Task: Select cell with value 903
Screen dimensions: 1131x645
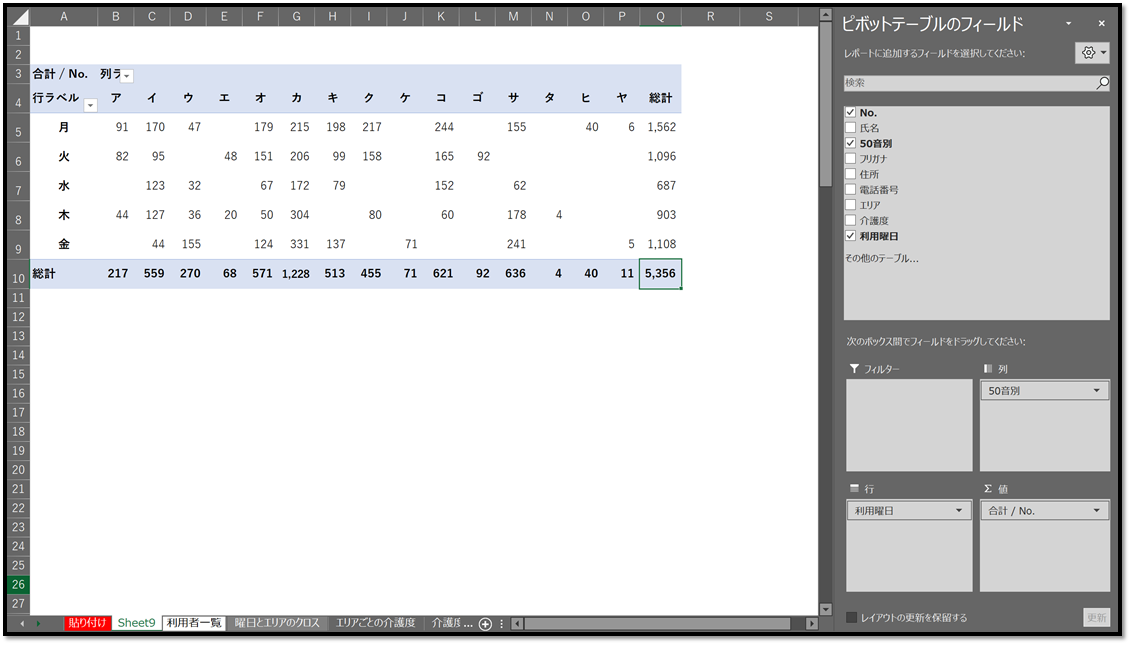Action: (x=660, y=215)
